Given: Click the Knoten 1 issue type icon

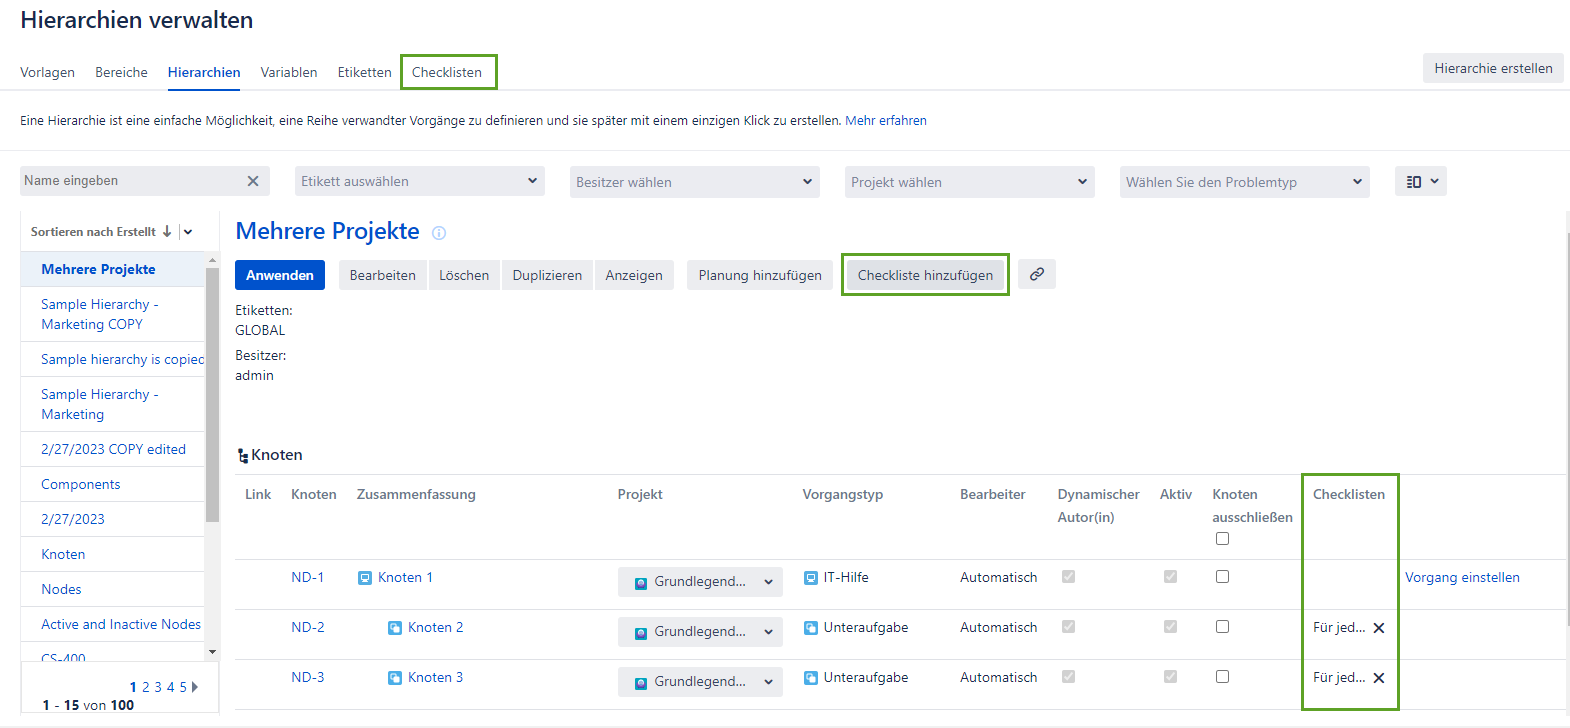Looking at the screenshot, I should click(x=365, y=578).
